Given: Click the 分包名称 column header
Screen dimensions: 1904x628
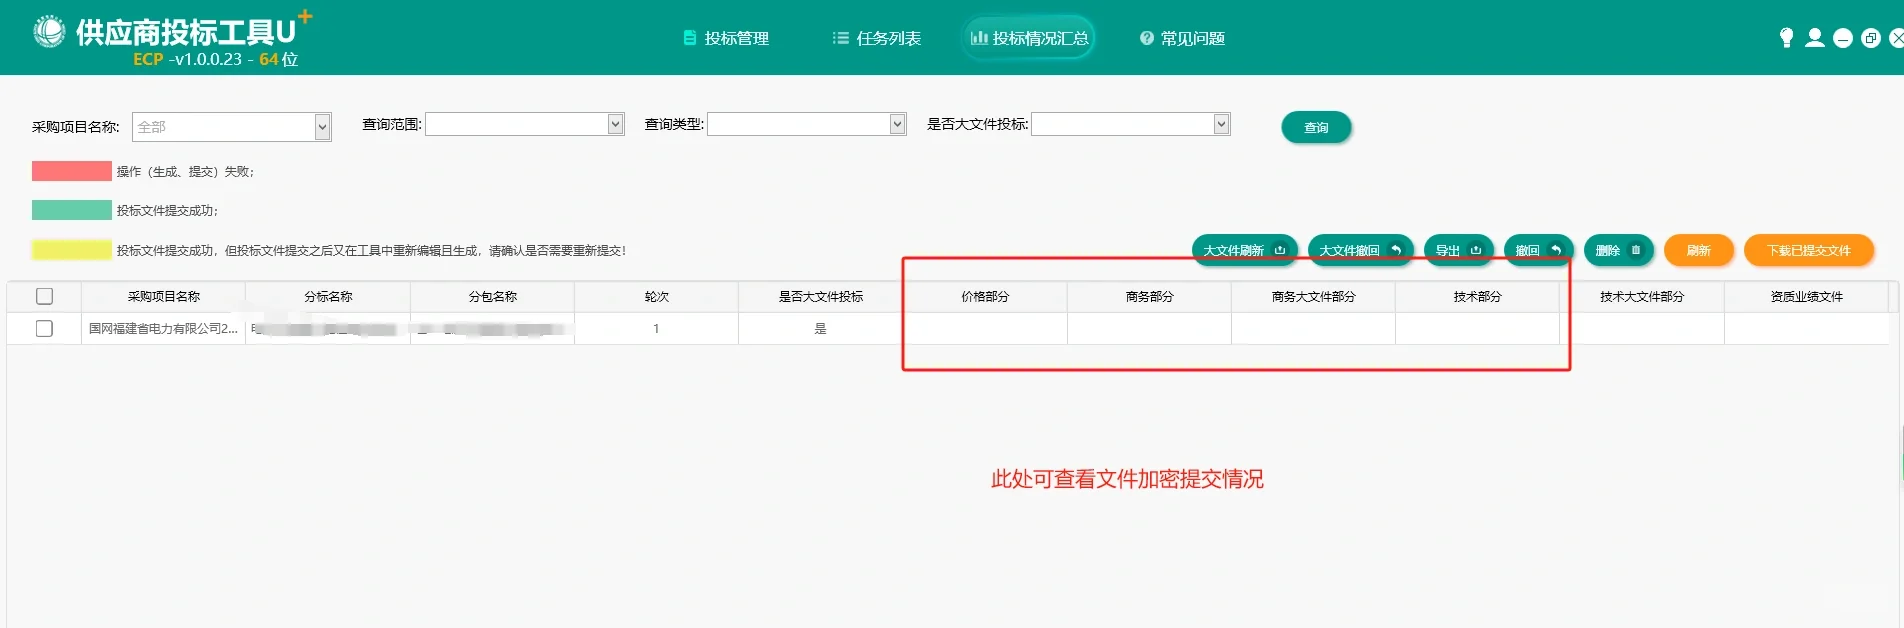Looking at the screenshot, I should 492,296.
